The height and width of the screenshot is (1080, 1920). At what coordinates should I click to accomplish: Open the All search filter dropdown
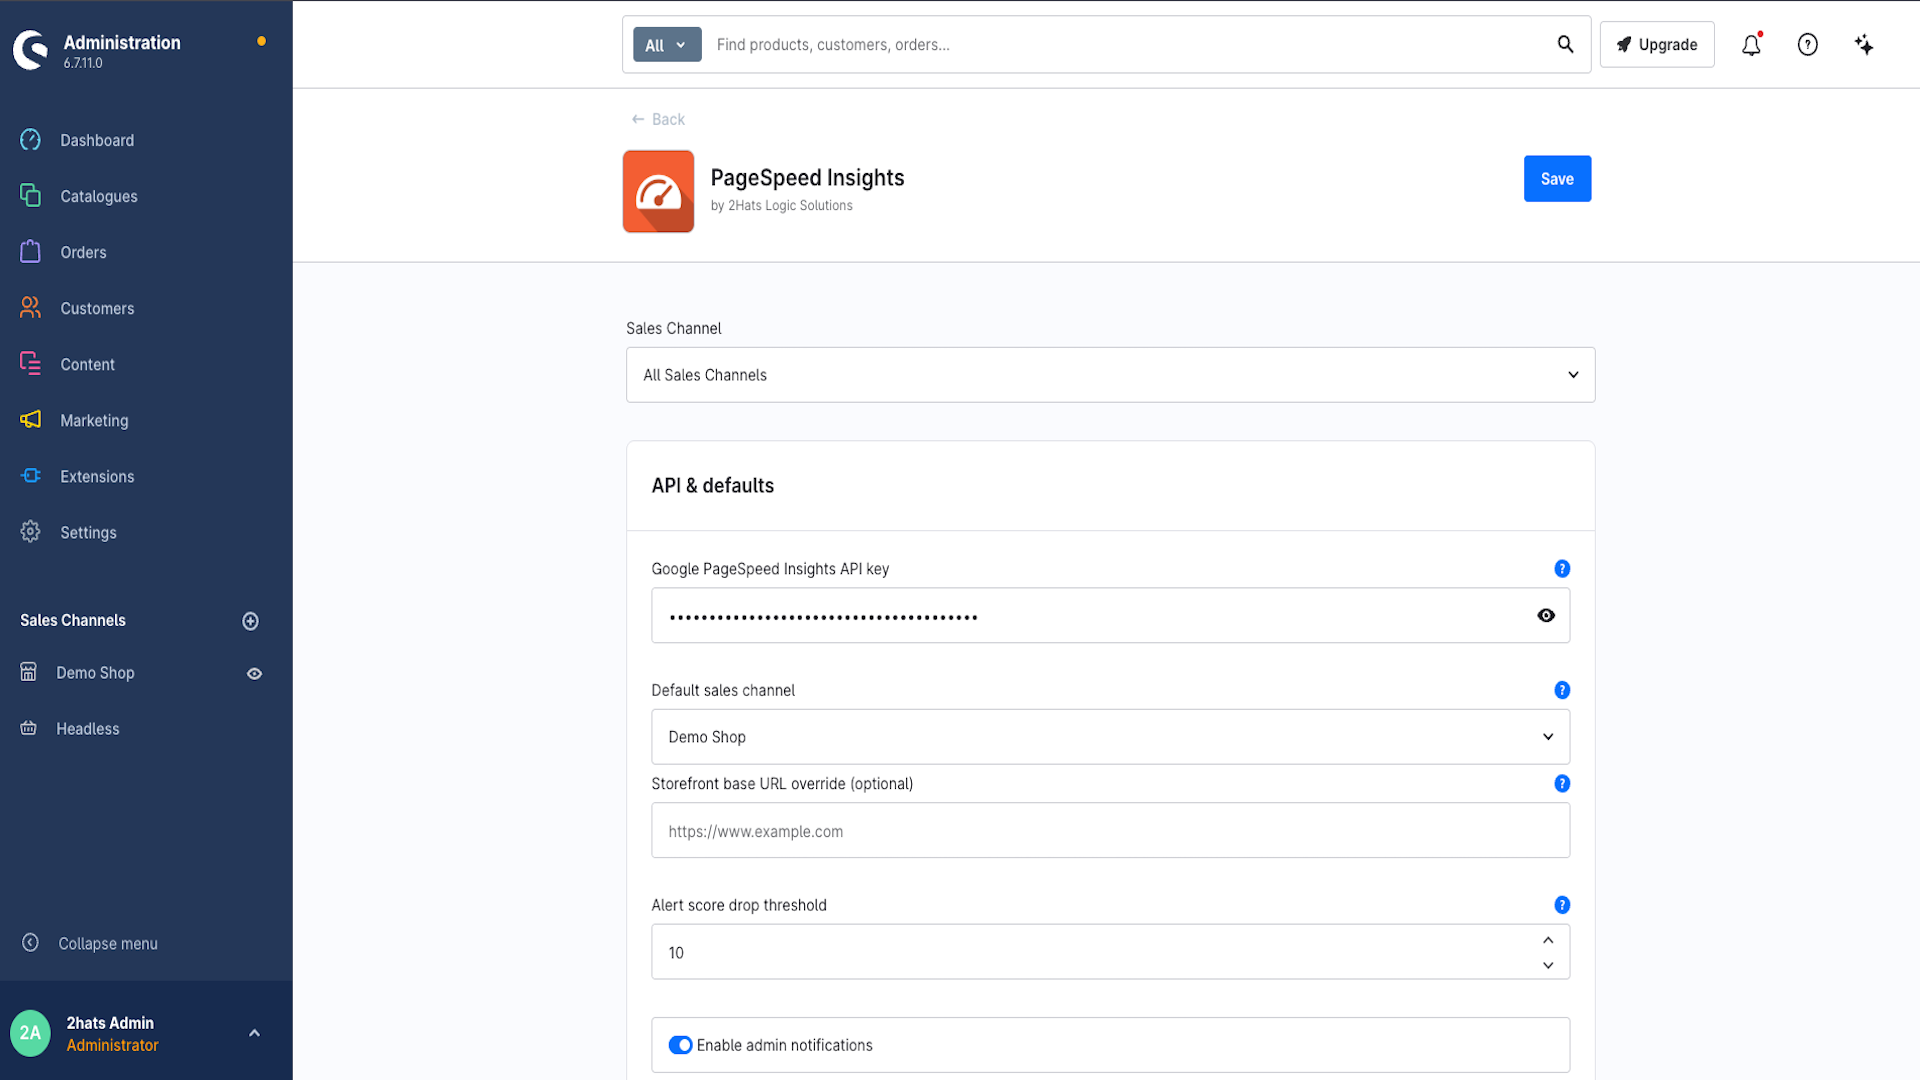coord(667,45)
